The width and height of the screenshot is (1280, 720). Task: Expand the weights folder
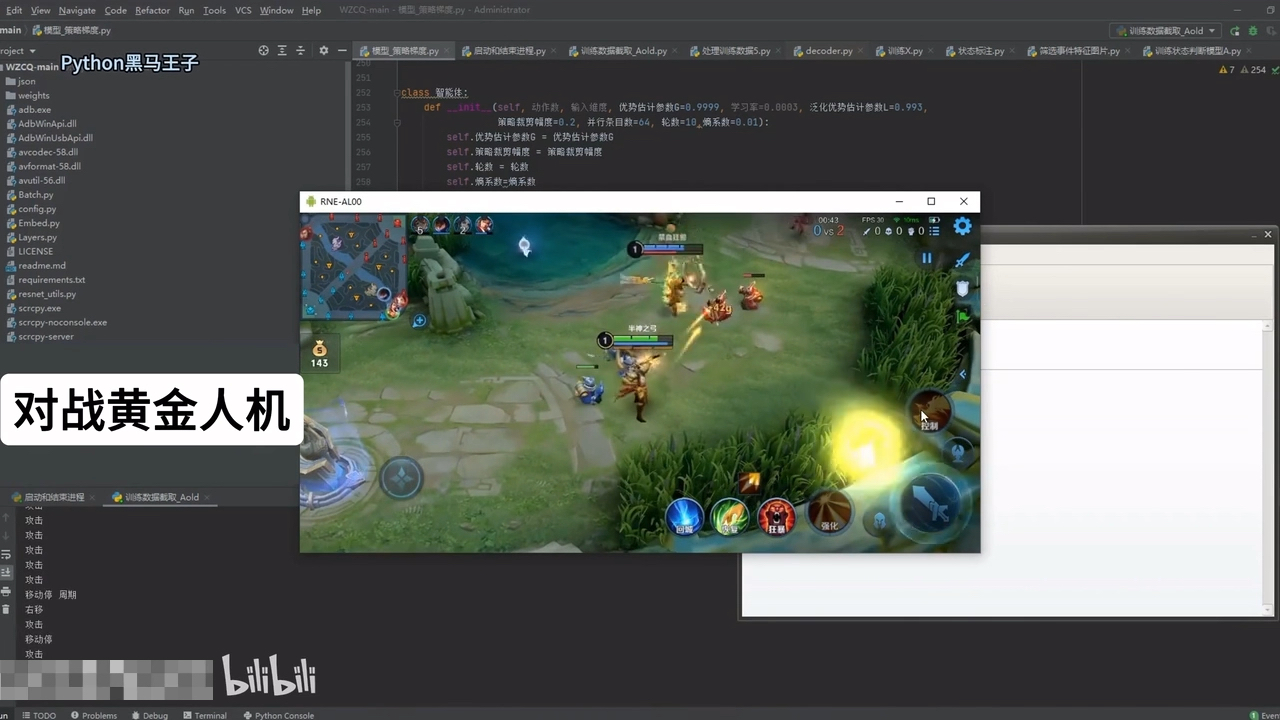[x=33, y=96]
